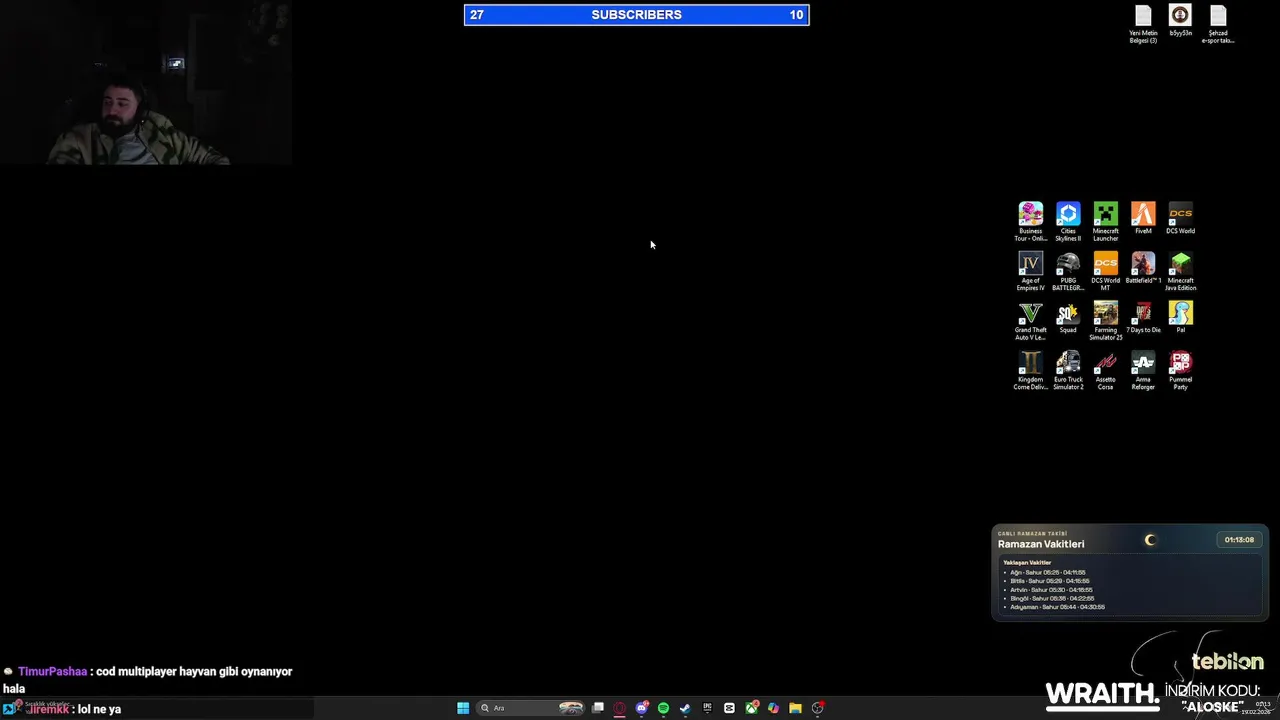This screenshot has width=1280, height=720.
Task: Switch to OBS Studio on the taskbar
Action: coord(817,708)
